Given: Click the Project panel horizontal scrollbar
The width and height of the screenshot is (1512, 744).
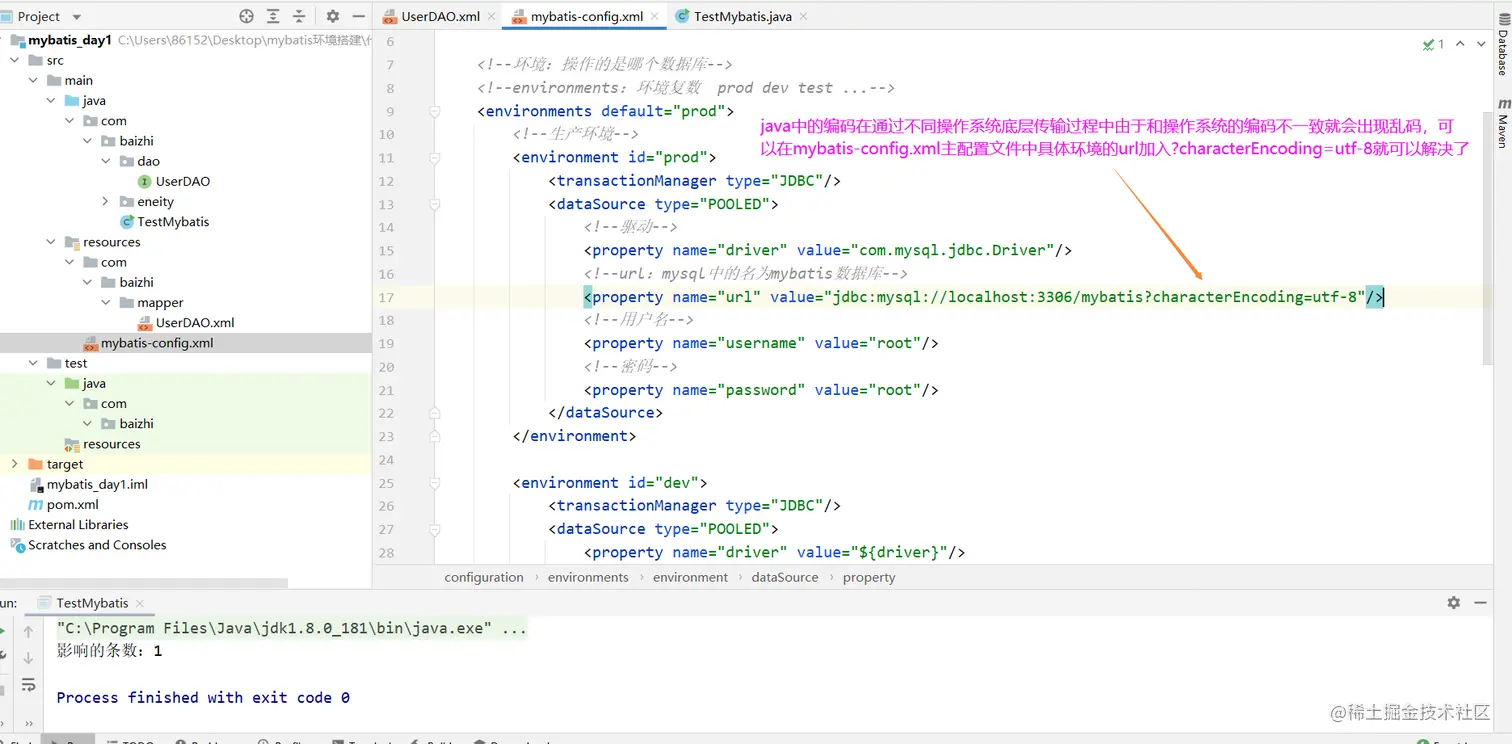Looking at the screenshot, I should [x=143, y=583].
